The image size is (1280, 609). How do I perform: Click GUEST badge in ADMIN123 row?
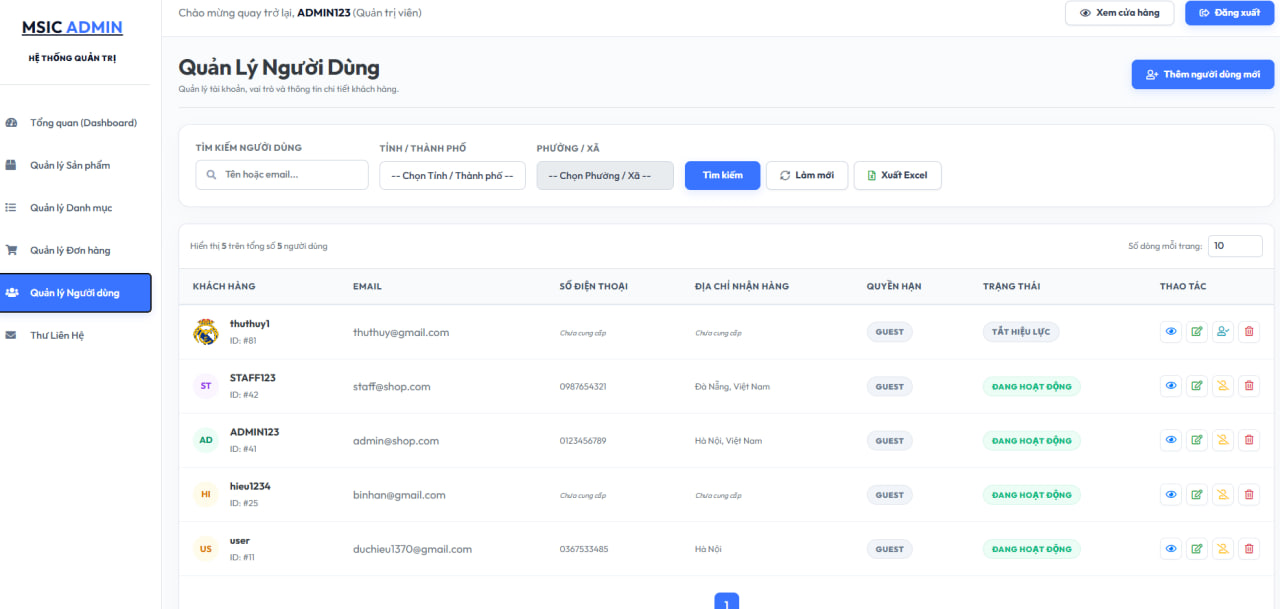pos(889,440)
